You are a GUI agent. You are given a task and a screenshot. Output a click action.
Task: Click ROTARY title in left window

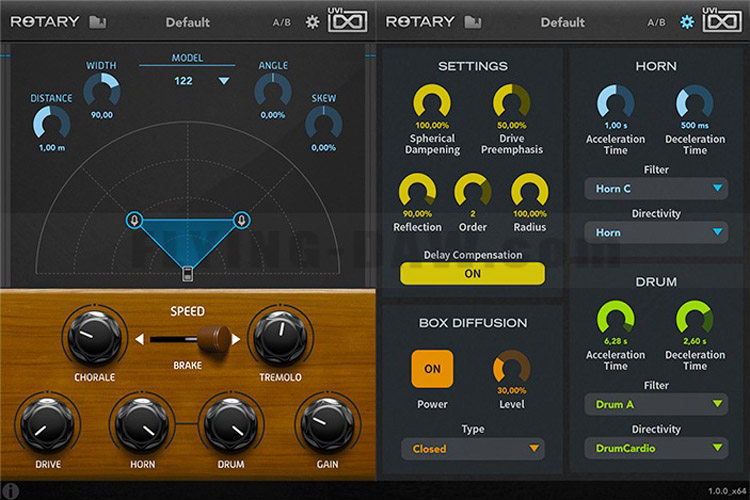tap(45, 22)
